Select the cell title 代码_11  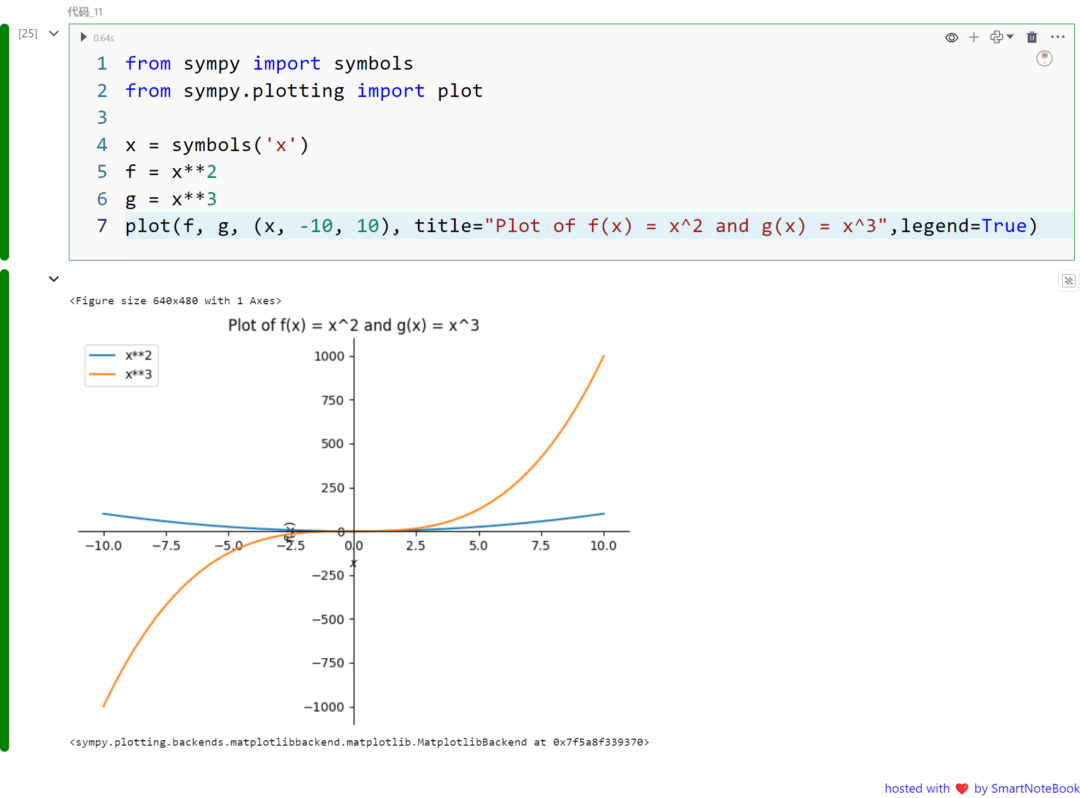pos(85,11)
